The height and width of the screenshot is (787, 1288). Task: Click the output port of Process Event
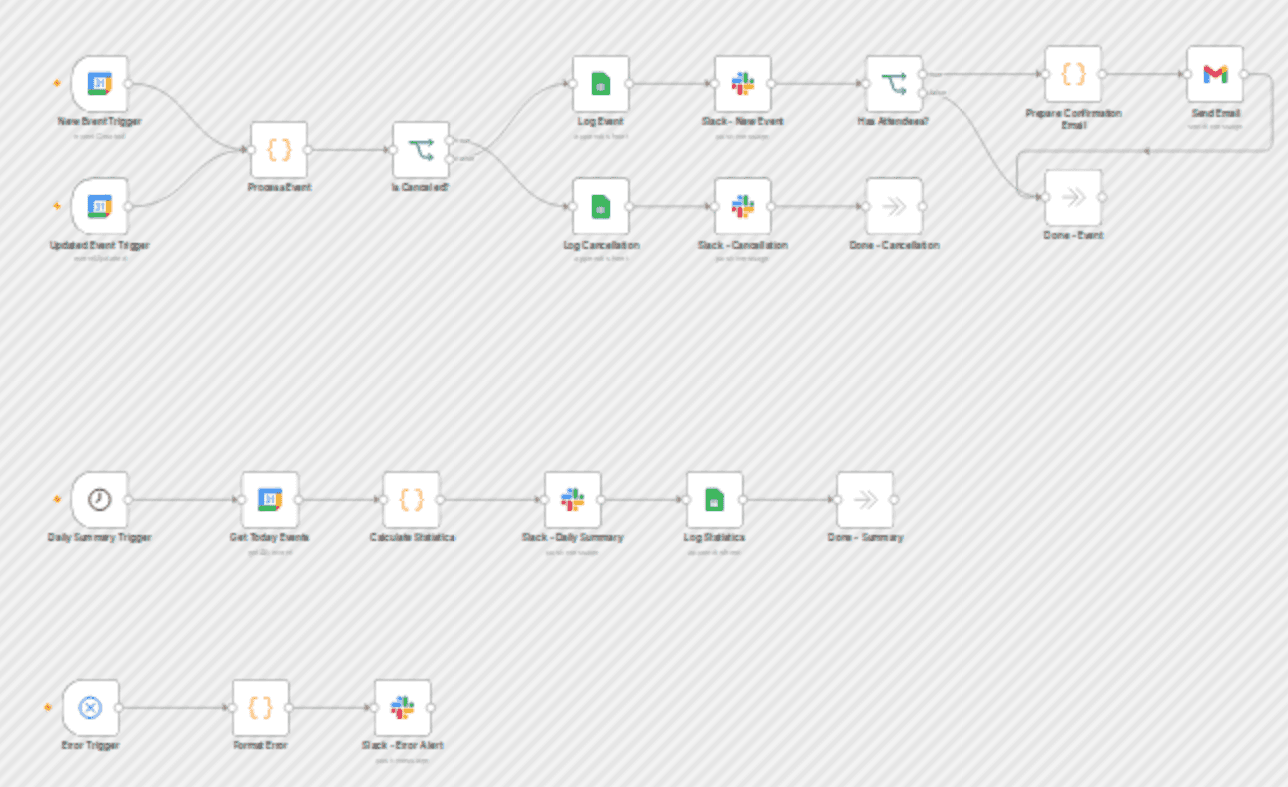tap(308, 150)
